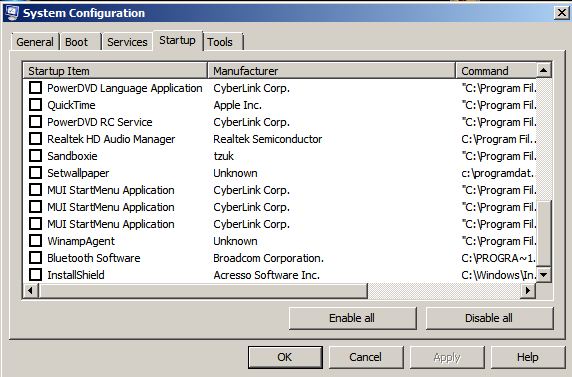Screen dimensions: 572x377
Task: Click the 'Bluetooth Software' item name
Action: coord(94,258)
